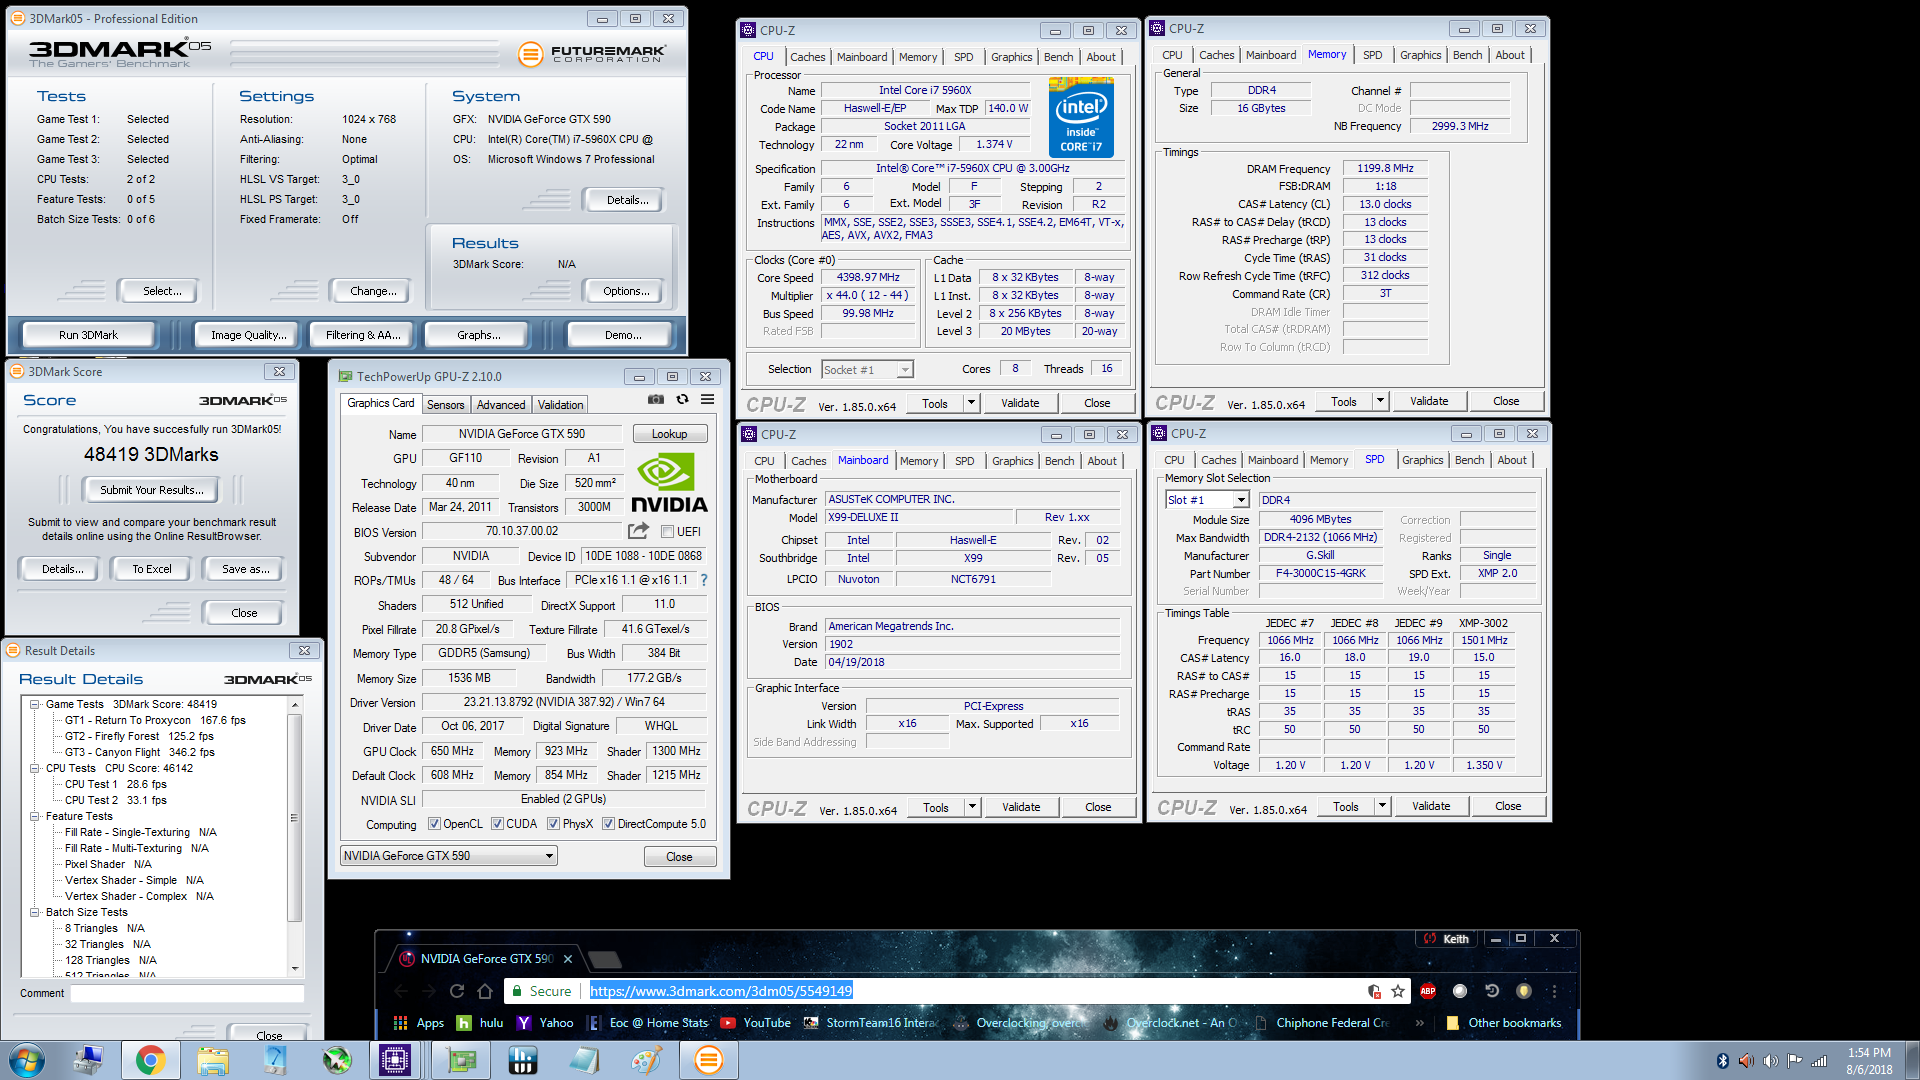The width and height of the screenshot is (1920, 1080).
Task: Open Notepad from the taskbar
Action: click(585, 1060)
